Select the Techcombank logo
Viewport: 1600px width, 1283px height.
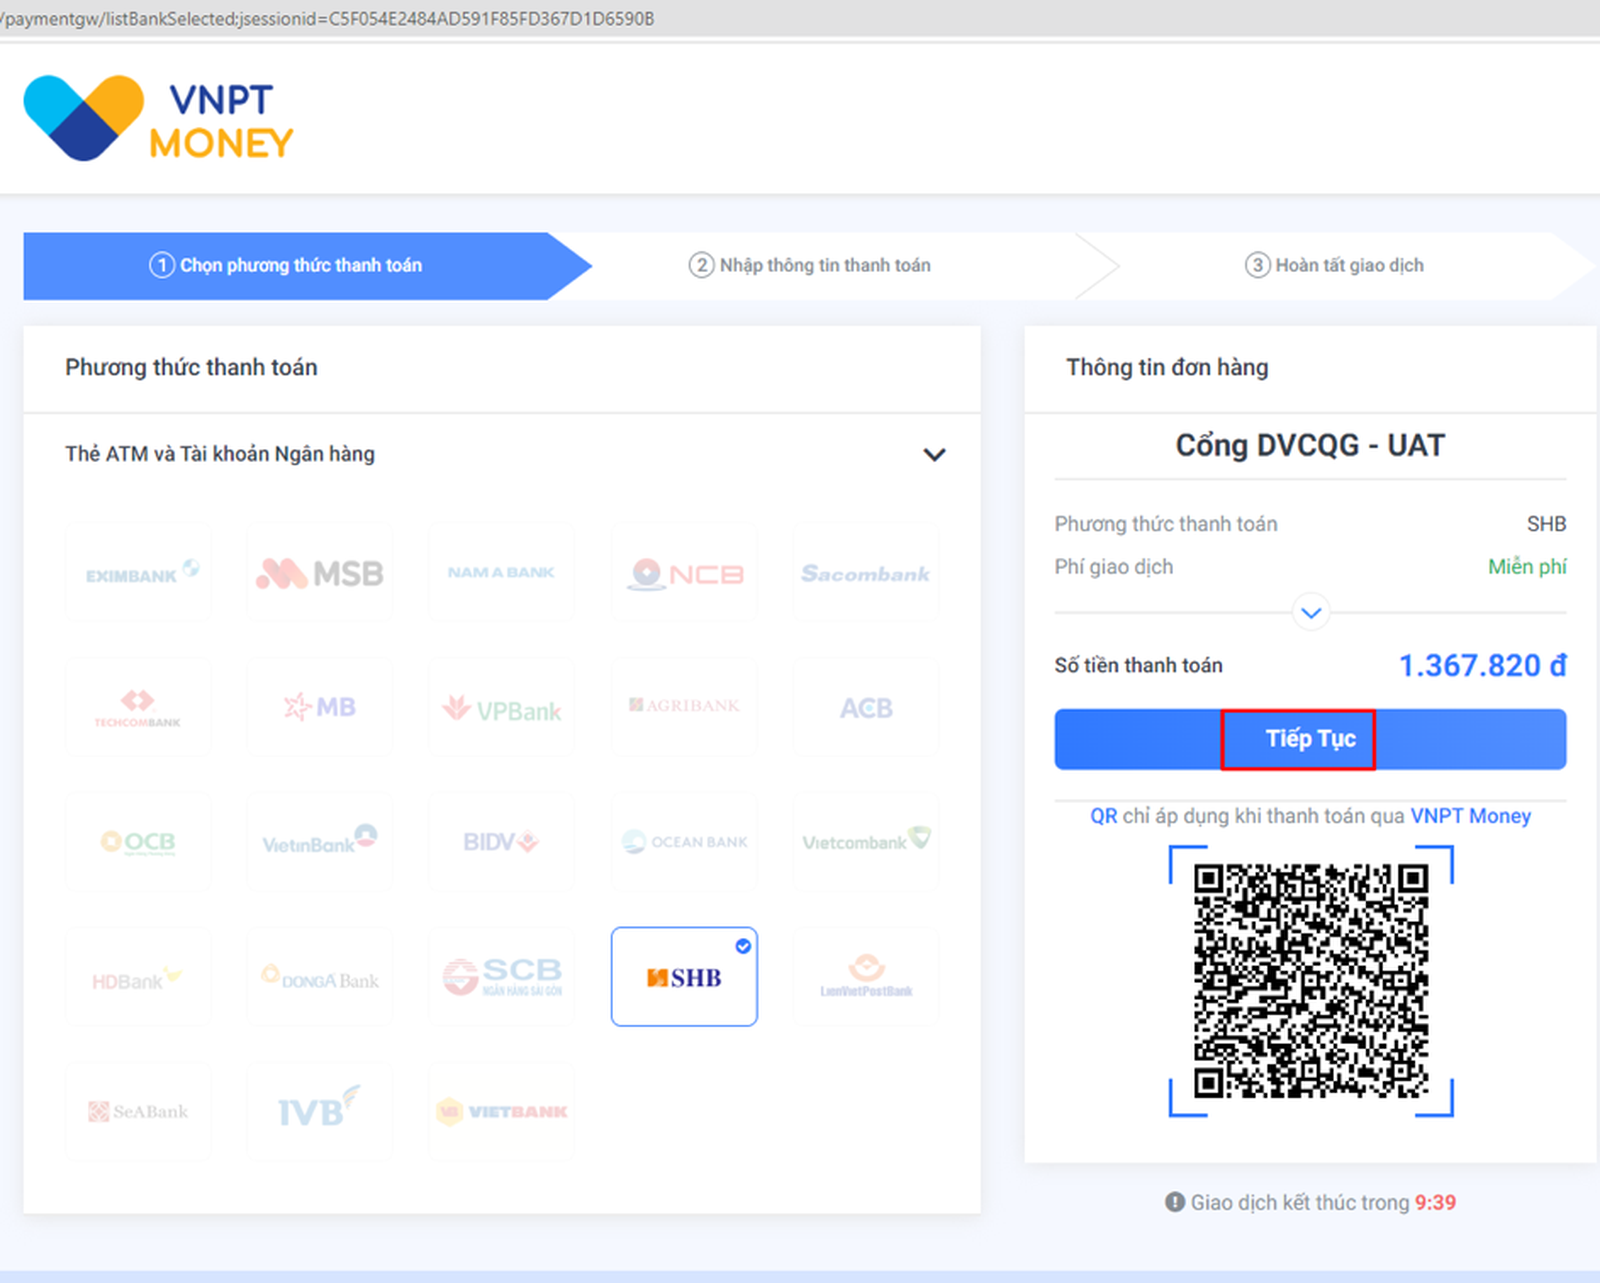[138, 707]
